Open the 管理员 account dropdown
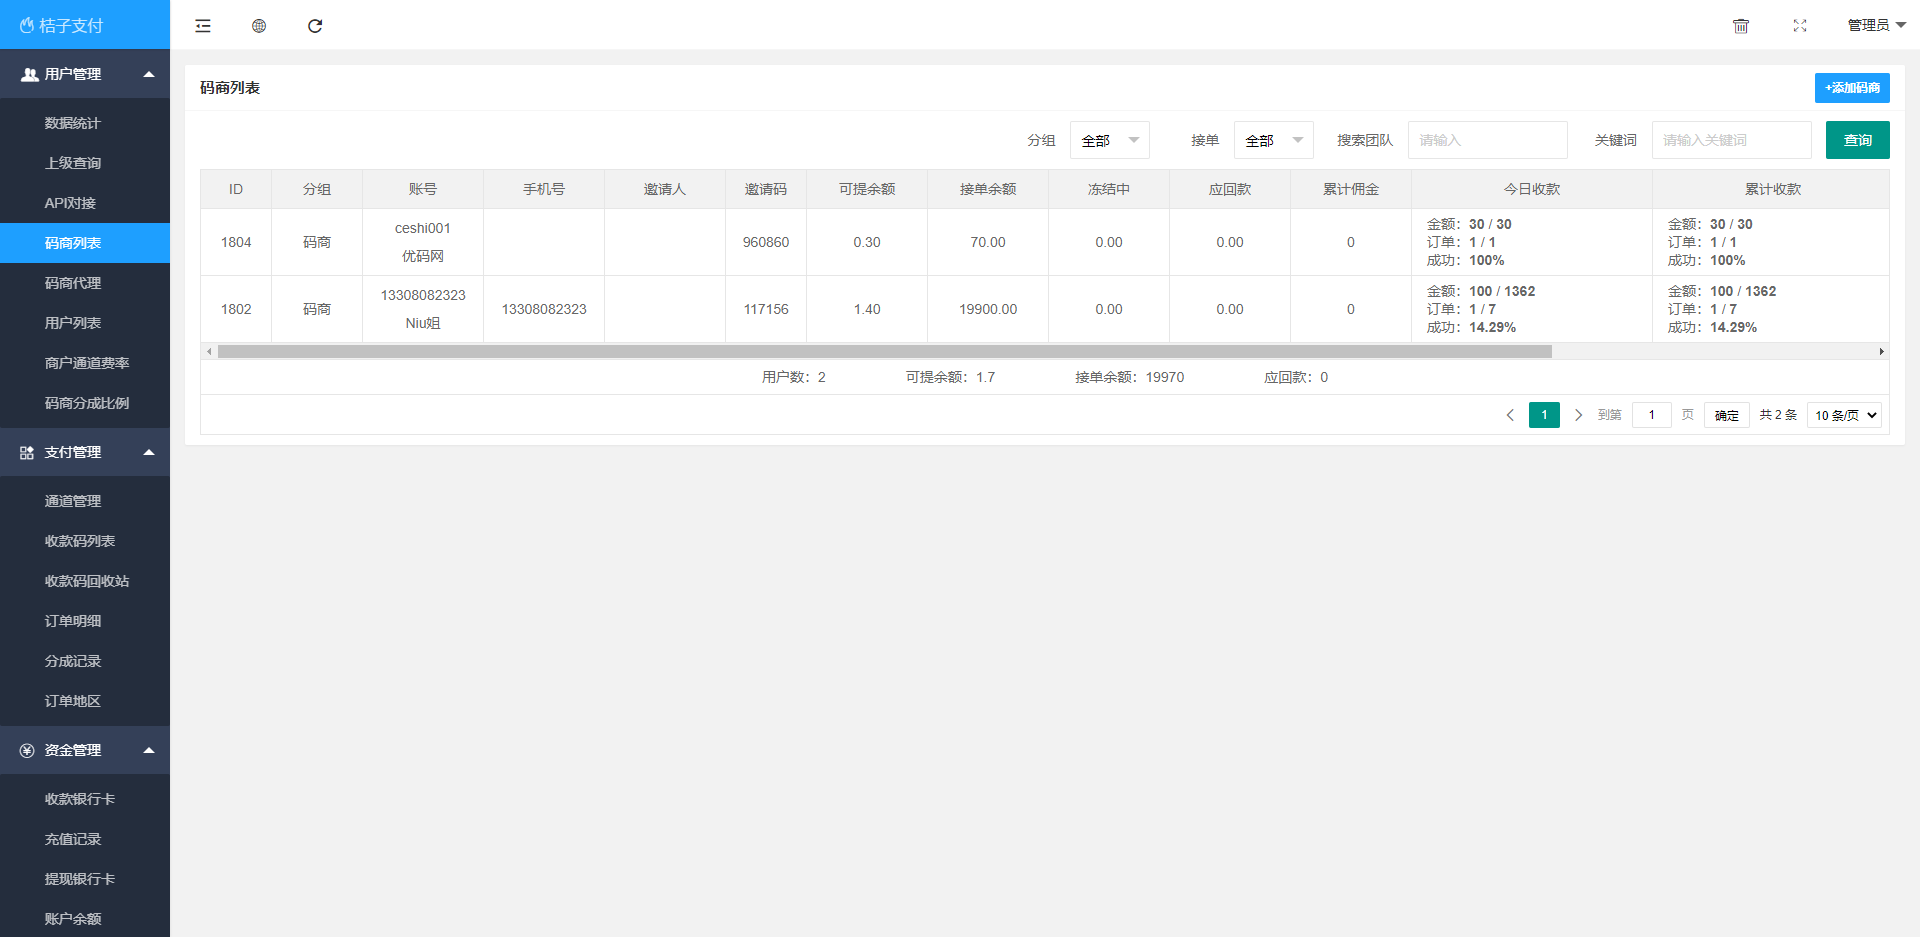1920x937 pixels. [1876, 26]
